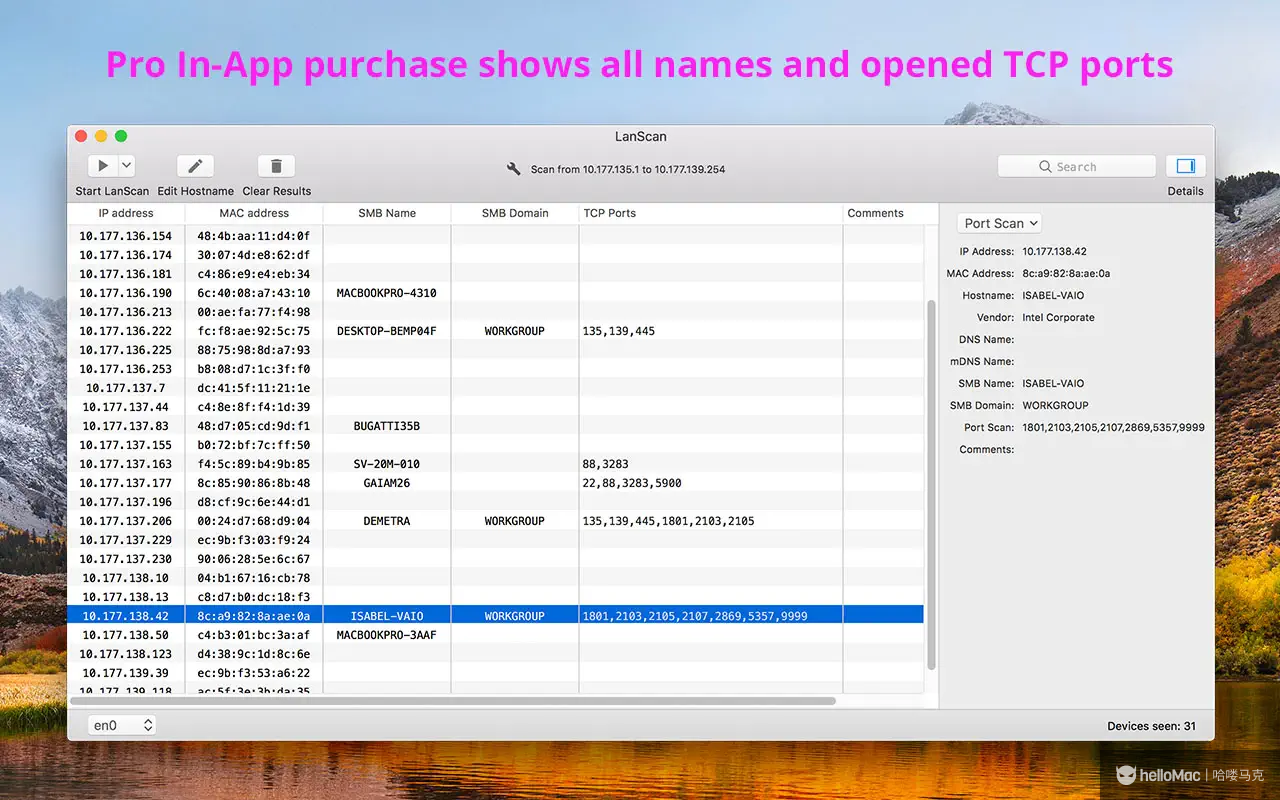Click the wrench scan settings icon
Image resolution: width=1280 pixels, height=800 pixels.
[x=514, y=169]
